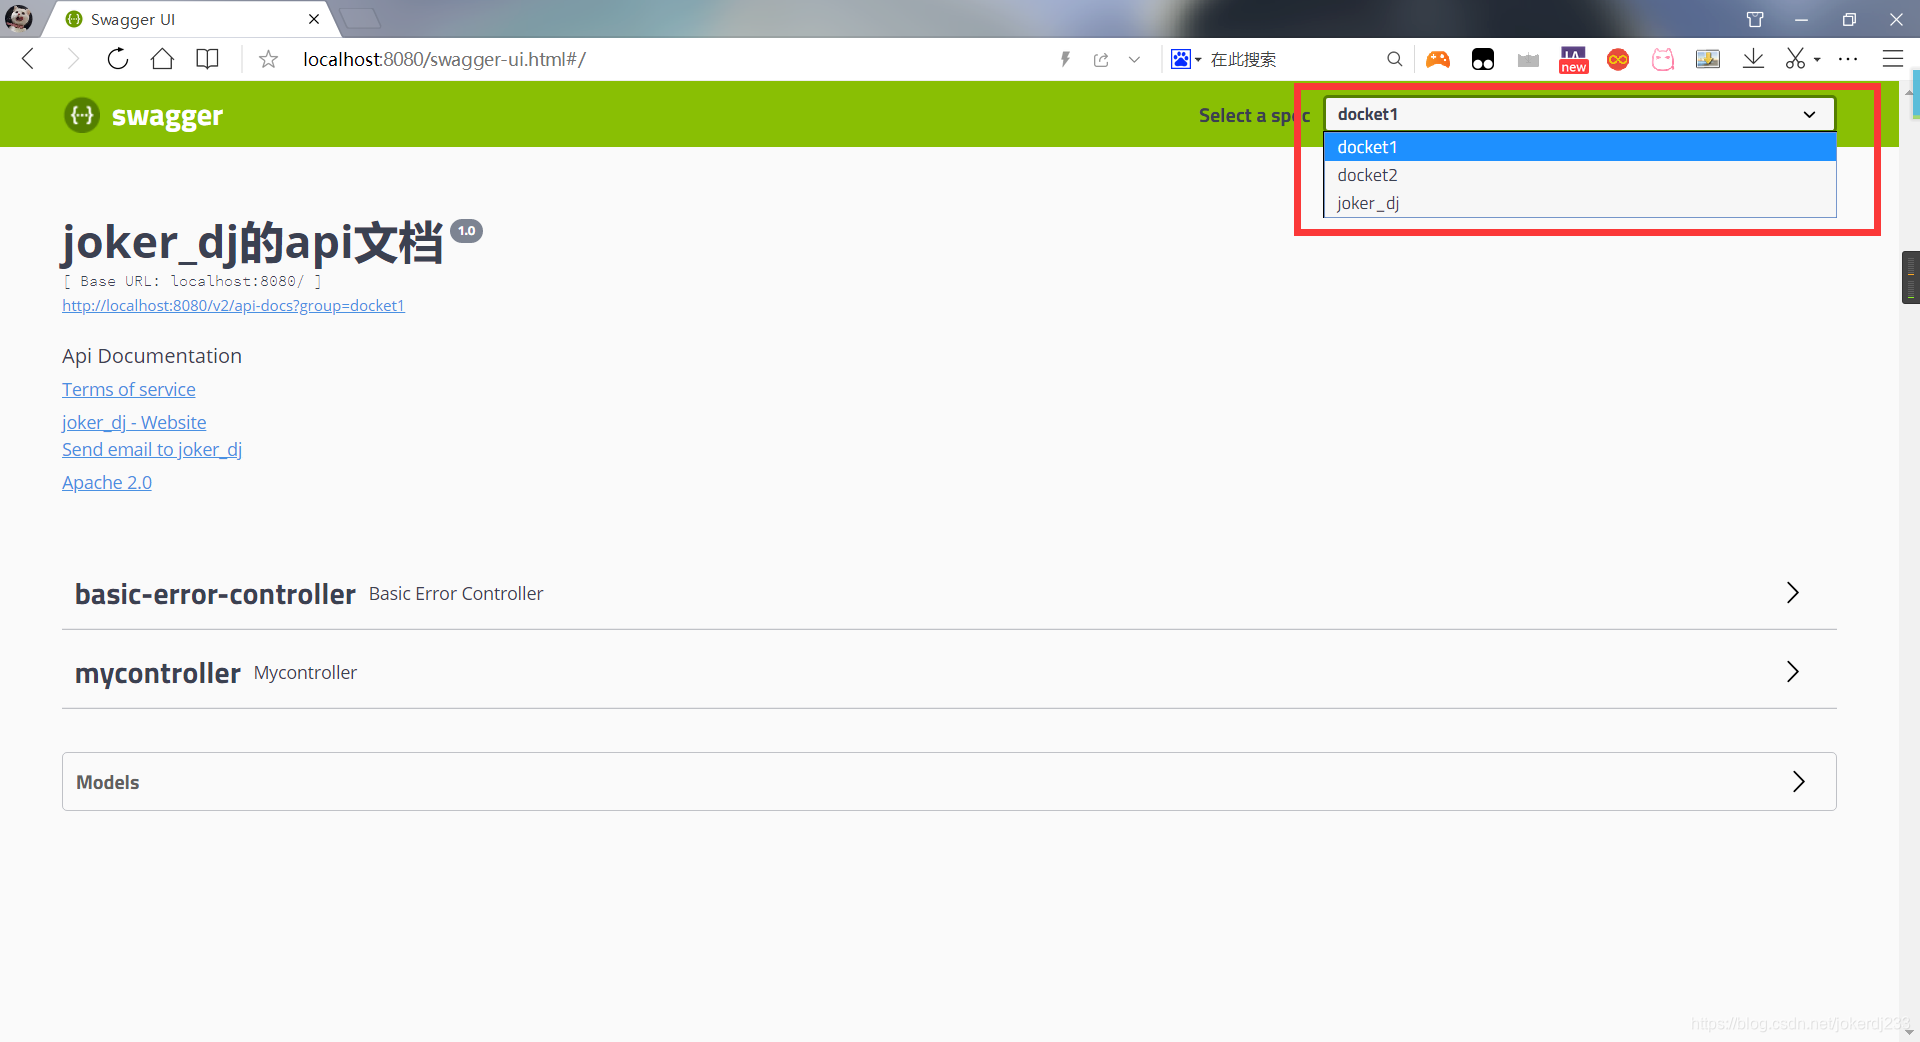The height and width of the screenshot is (1042, 1920).
Task: Click the dark side panel handle
Action: tap(1911, 277)
